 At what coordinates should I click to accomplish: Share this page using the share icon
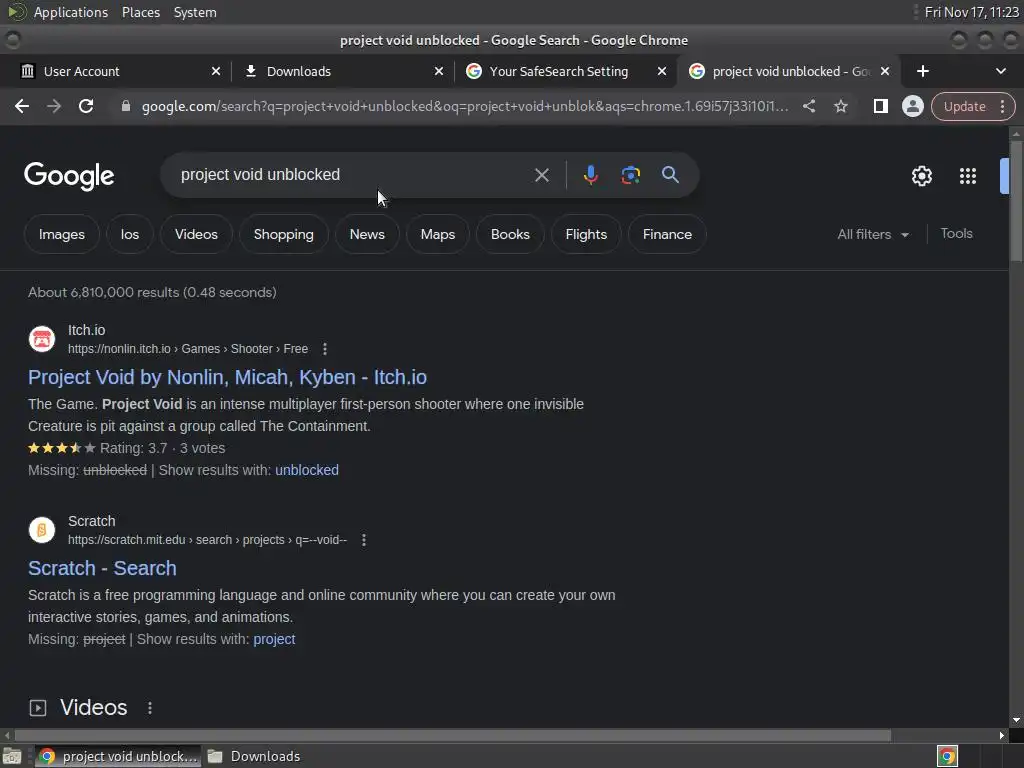pyautogui.click(x=808, y=106)
